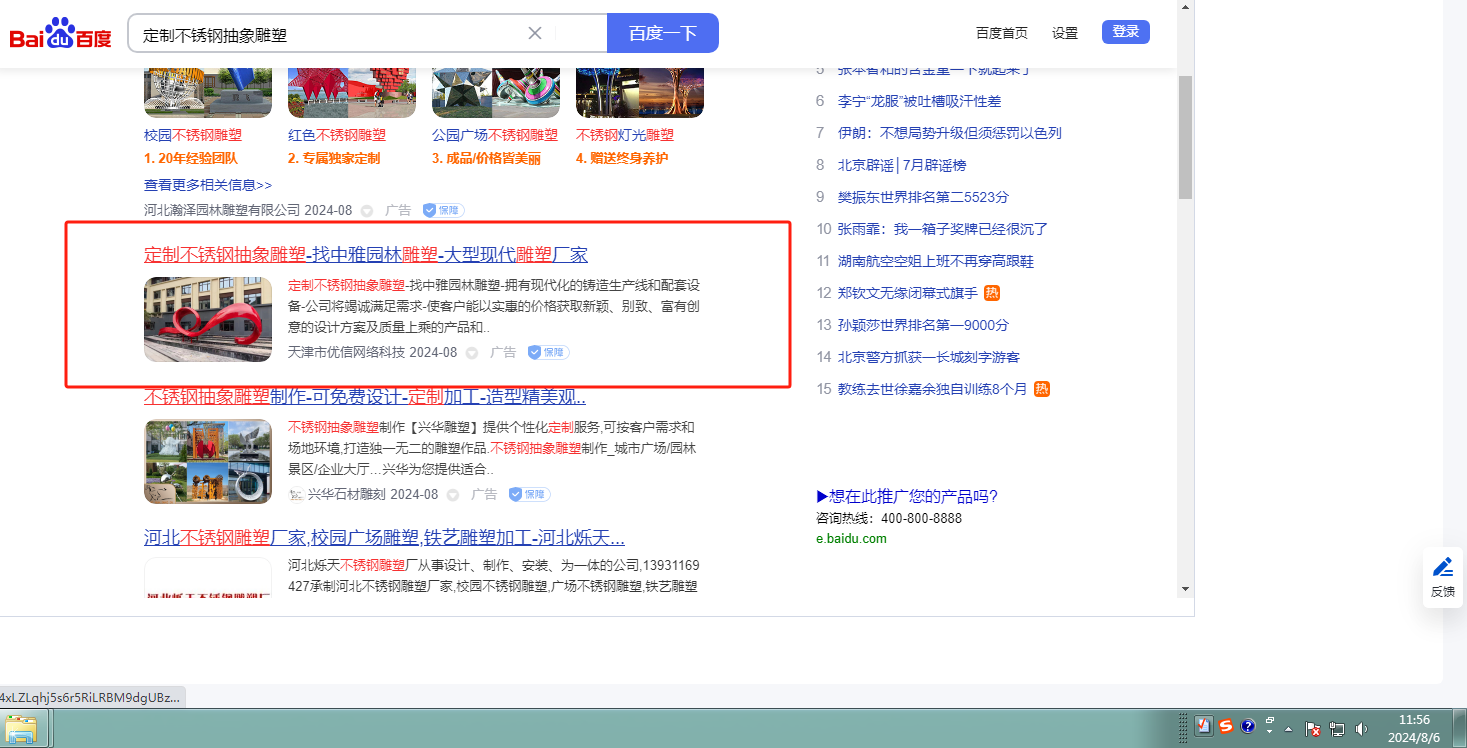Open the 不锈钢灯光雕塑 thumbnail image

tap(640, 93)
